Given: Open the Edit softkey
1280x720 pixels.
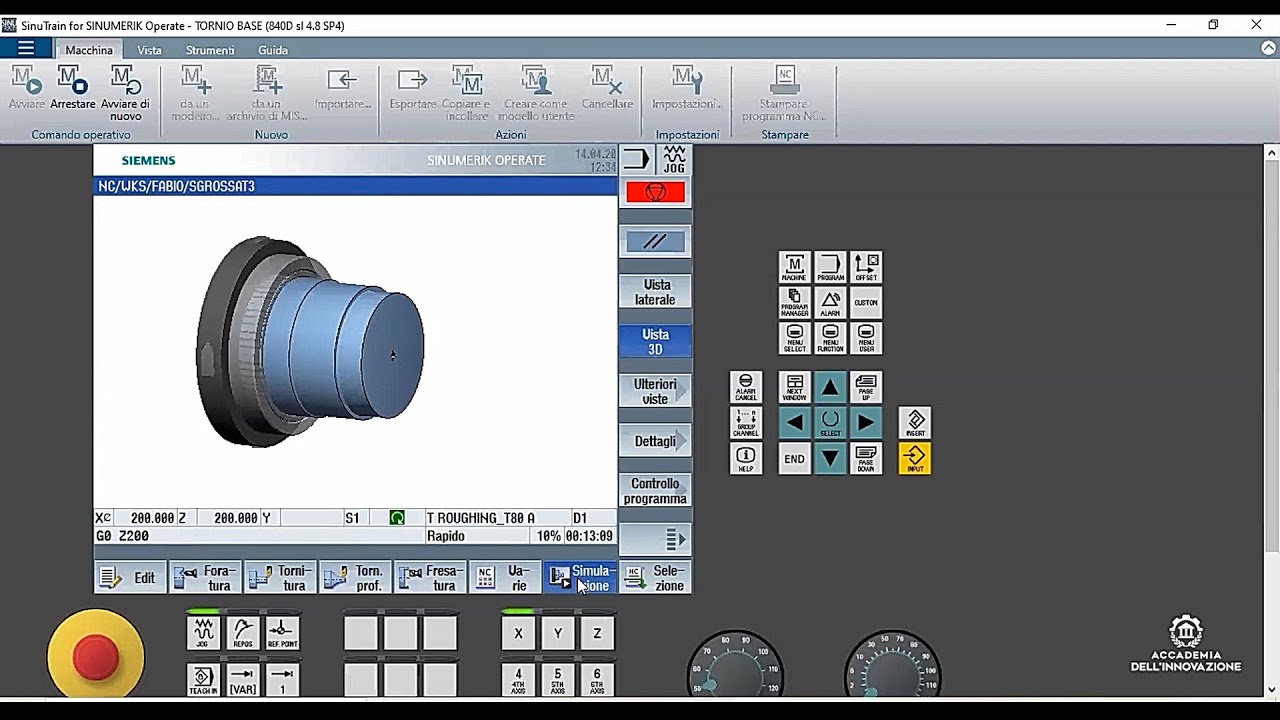Looking at the screenshot, I should click(x=131, y=577).
